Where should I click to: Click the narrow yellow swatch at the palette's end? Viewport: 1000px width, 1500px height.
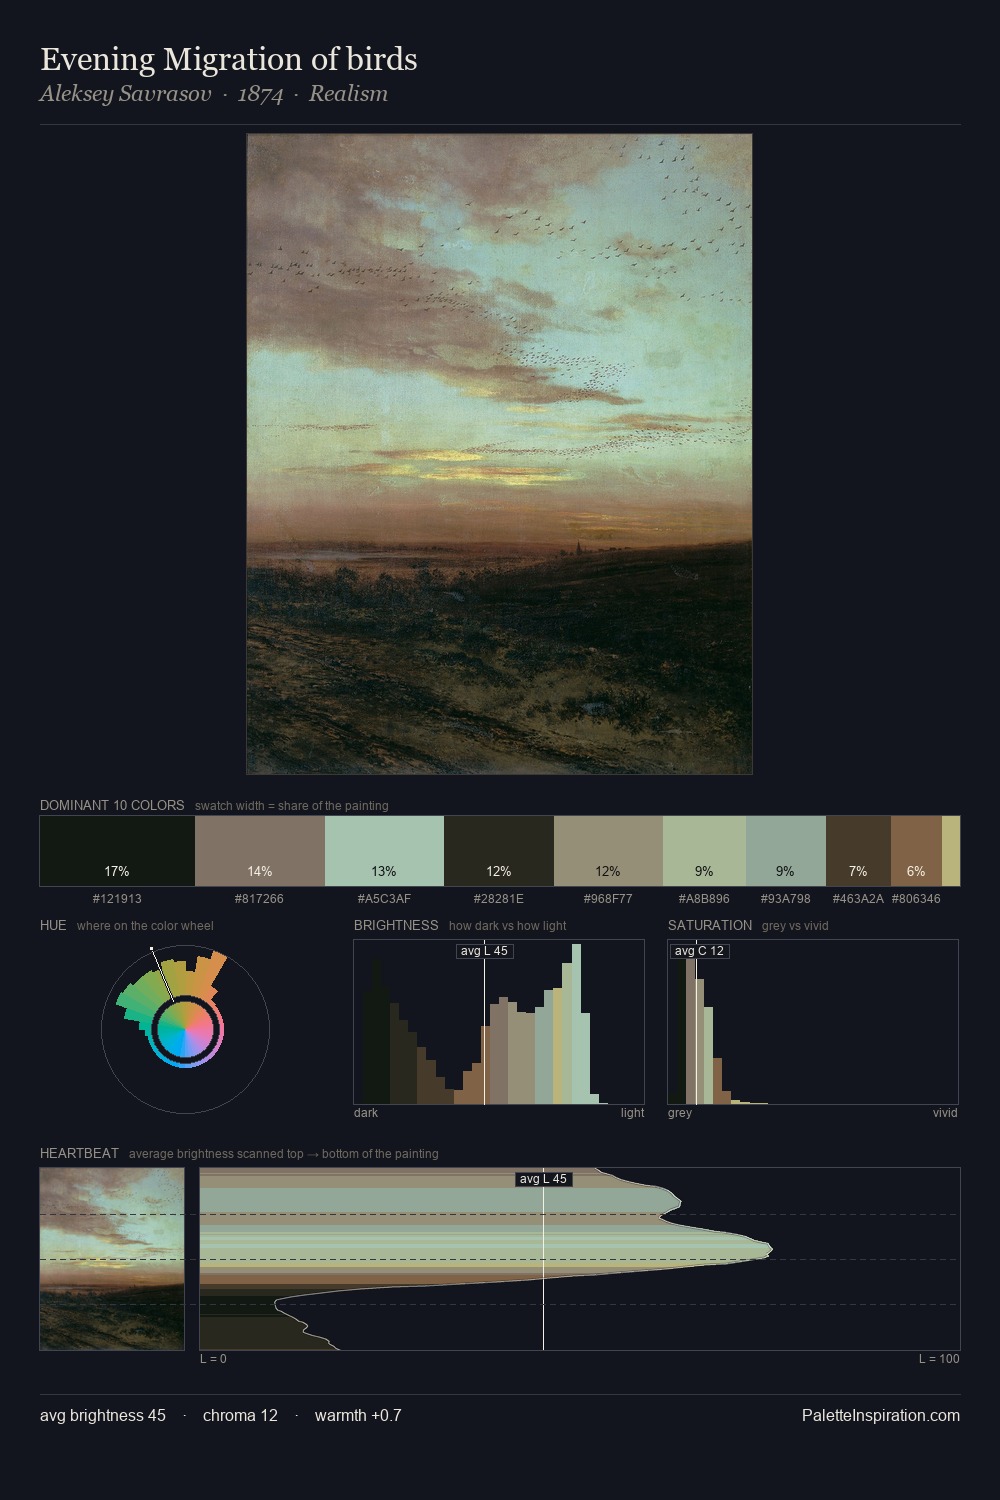tap(951, 851)
